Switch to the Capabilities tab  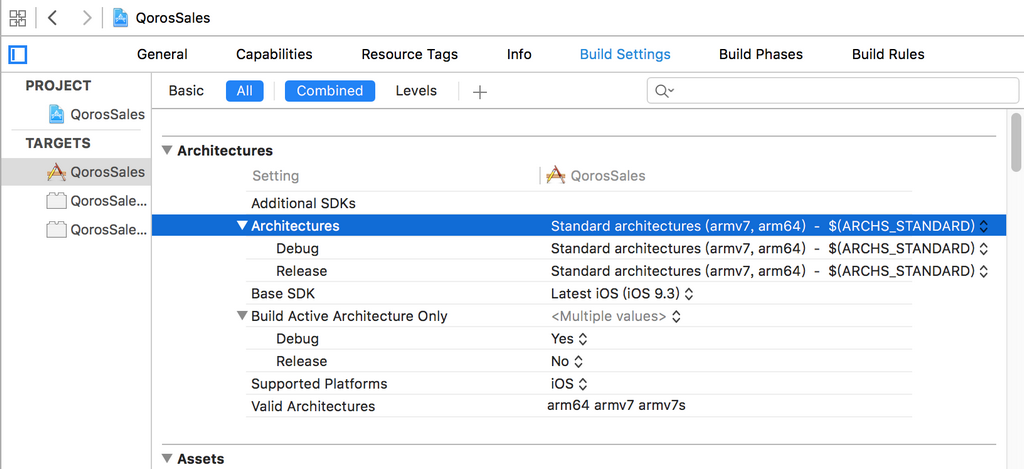(x=274, y=54)
